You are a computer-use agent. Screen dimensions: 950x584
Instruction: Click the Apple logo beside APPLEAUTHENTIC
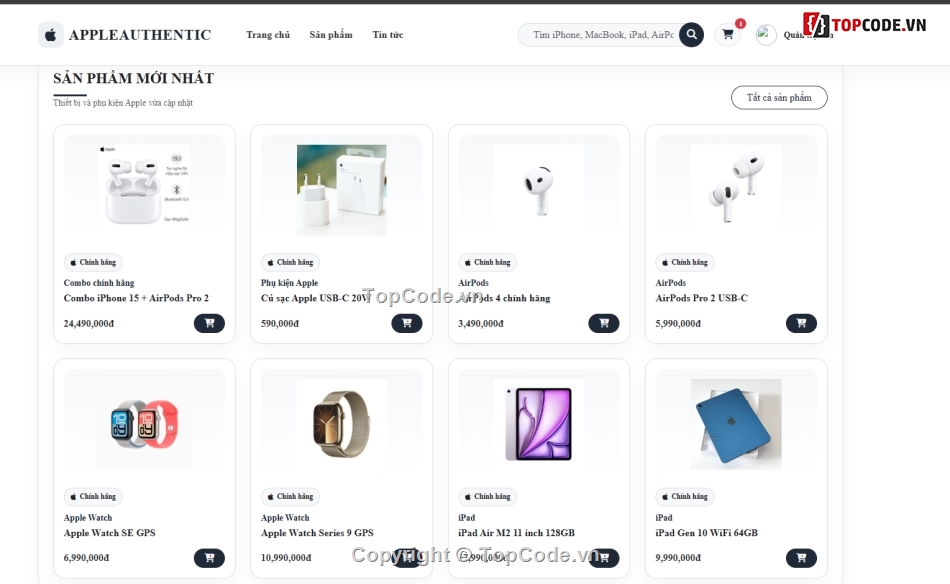click(51, 35)
